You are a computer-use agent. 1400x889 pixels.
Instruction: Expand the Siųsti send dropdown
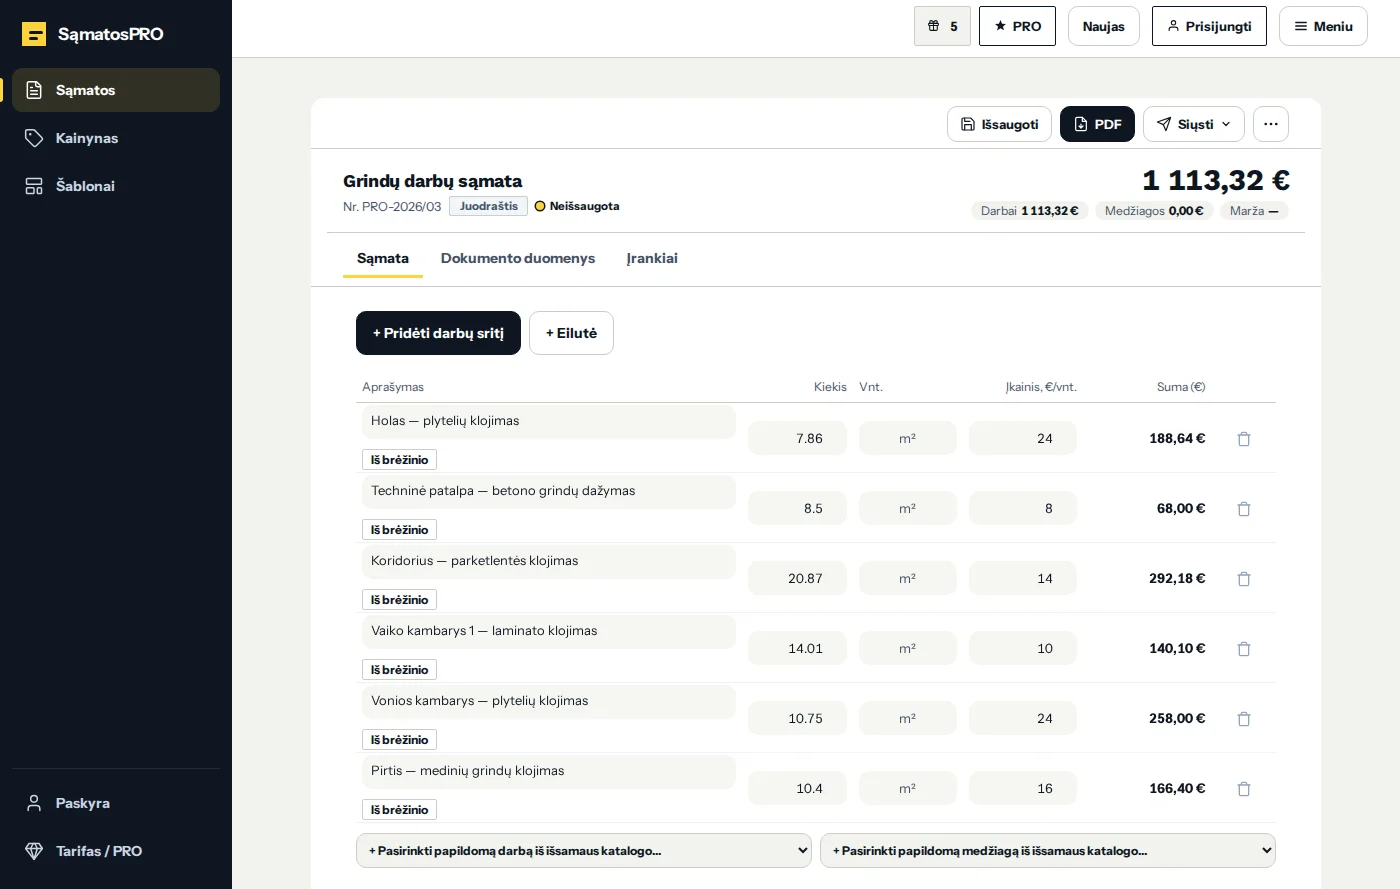point(1194,124)
